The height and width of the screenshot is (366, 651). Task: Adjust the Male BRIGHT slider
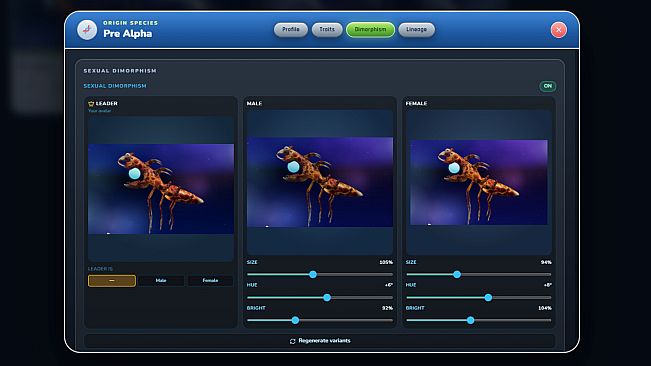(x=320, y=320)
